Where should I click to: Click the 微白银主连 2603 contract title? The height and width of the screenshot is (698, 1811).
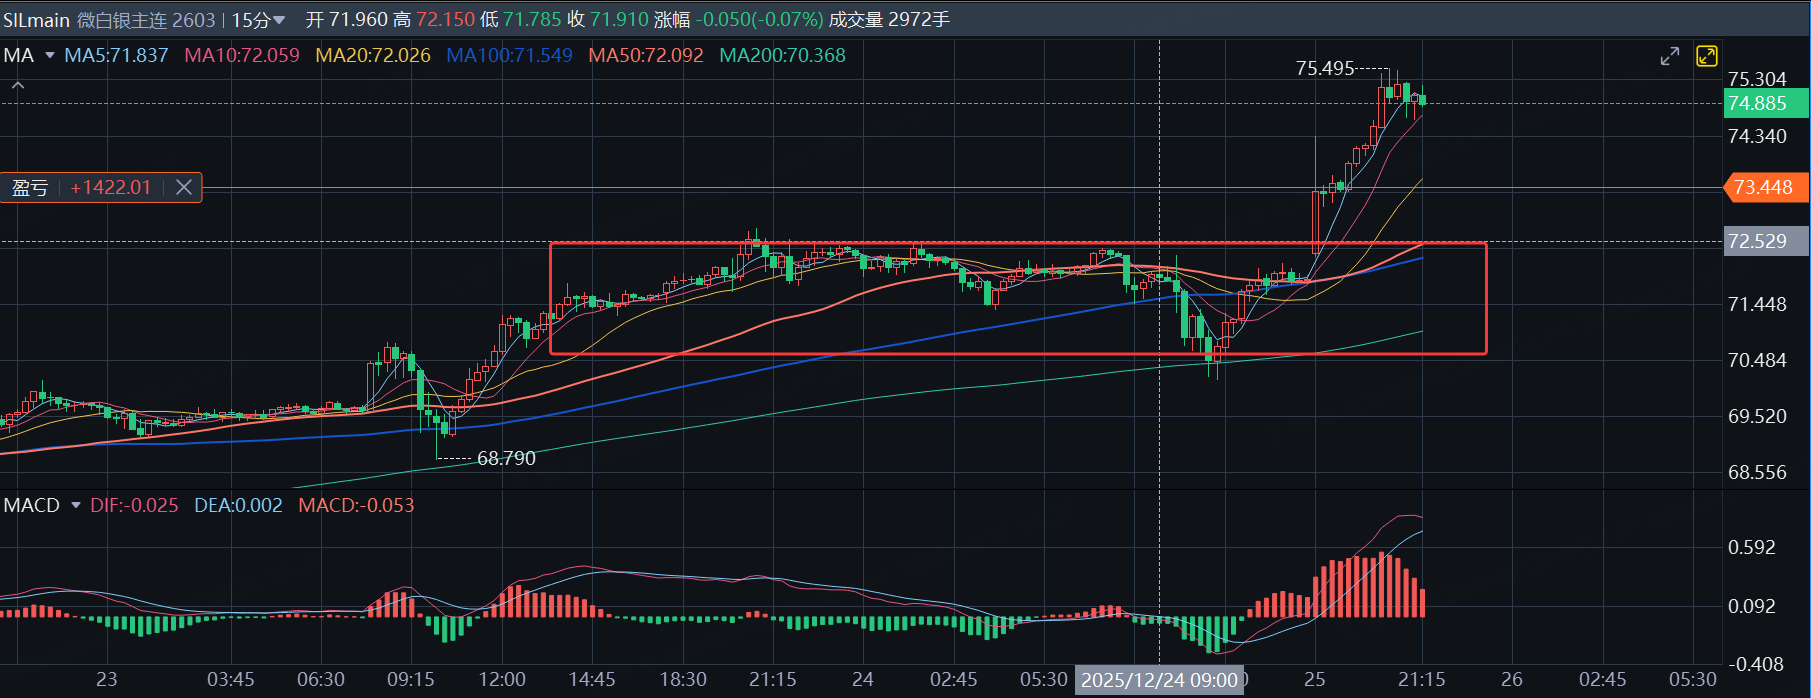coord(146,20)
